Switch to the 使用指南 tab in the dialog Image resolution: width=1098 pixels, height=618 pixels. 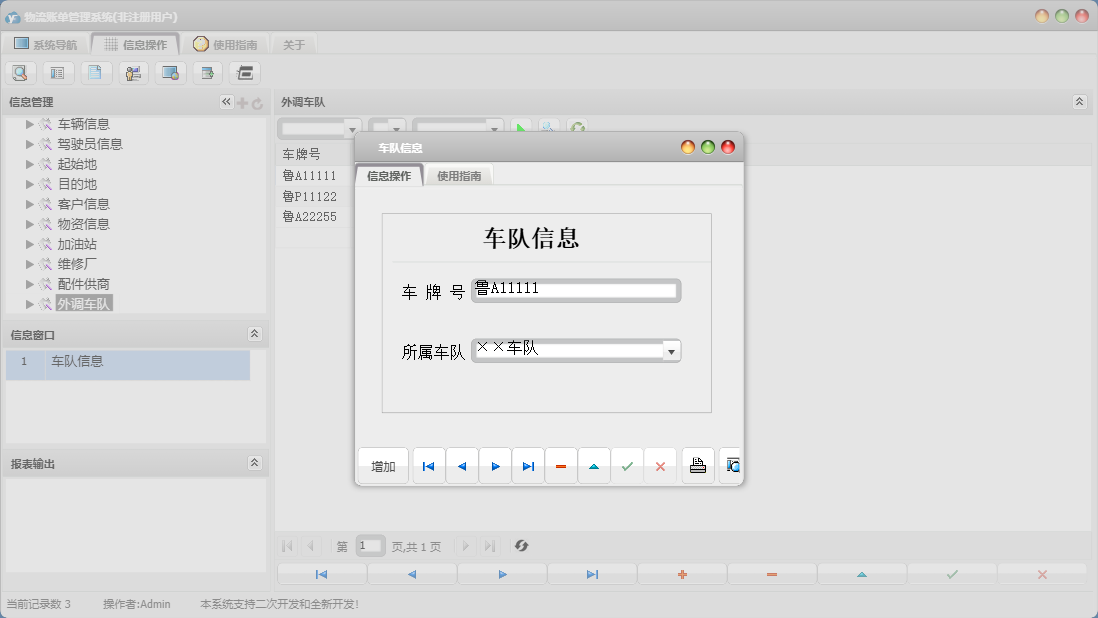coord(459,173)
